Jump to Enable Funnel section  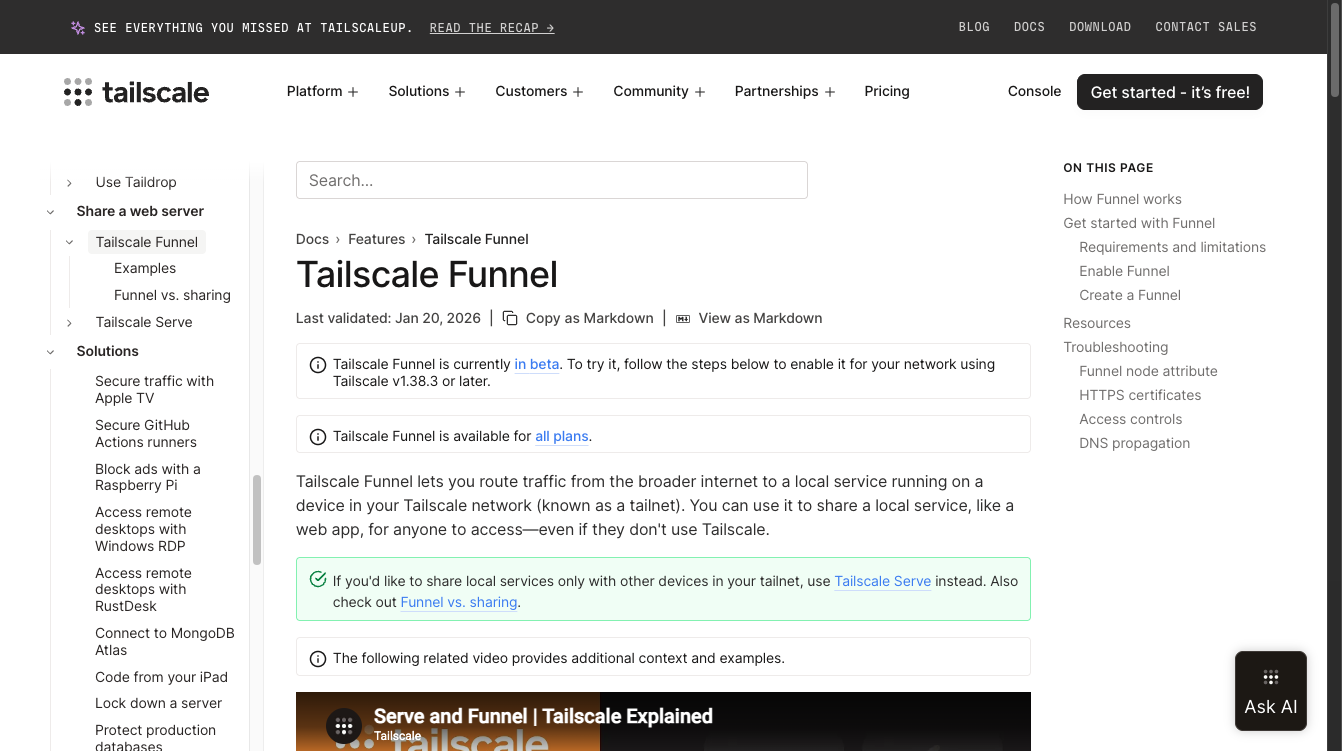click(x=1124, y=271)
